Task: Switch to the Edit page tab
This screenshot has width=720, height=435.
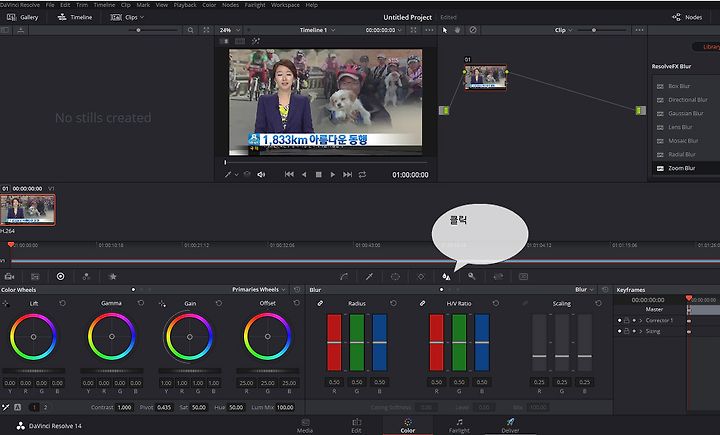Action: click(356, 425)
